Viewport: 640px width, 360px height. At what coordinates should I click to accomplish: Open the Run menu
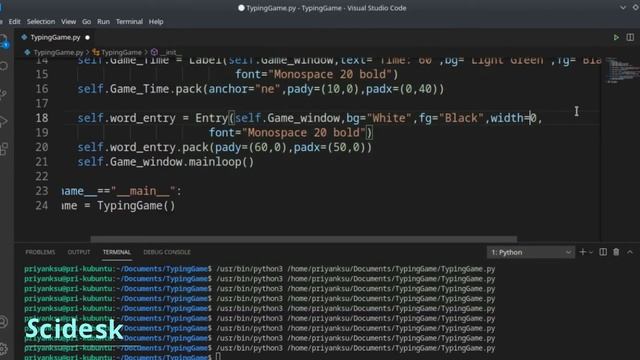[103, 22]
